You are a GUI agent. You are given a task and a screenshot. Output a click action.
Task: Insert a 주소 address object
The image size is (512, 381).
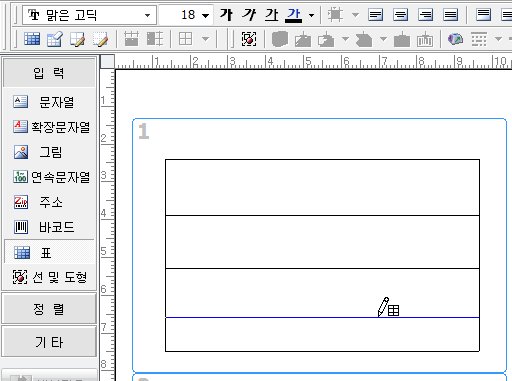coord(38,202)
